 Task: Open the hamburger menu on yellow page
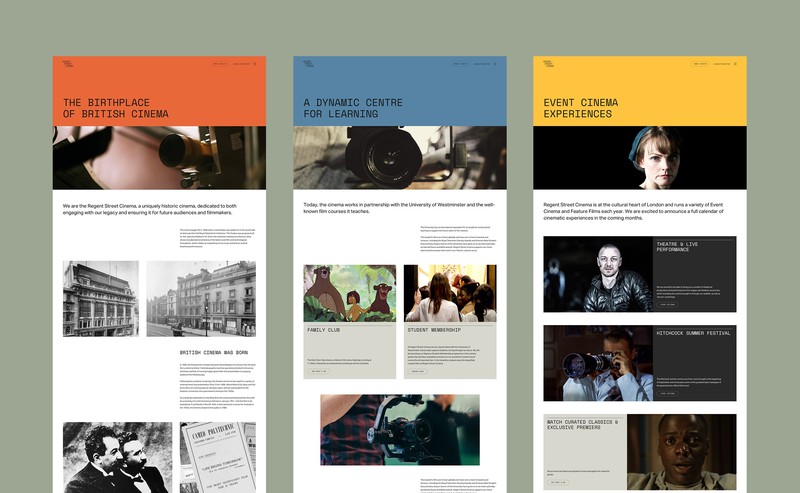[735, 64]
